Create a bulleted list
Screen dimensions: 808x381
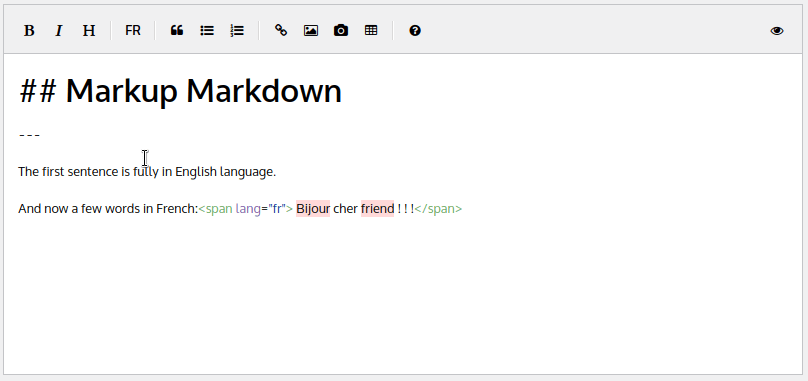pyautogui.click(x=207, y=31)
